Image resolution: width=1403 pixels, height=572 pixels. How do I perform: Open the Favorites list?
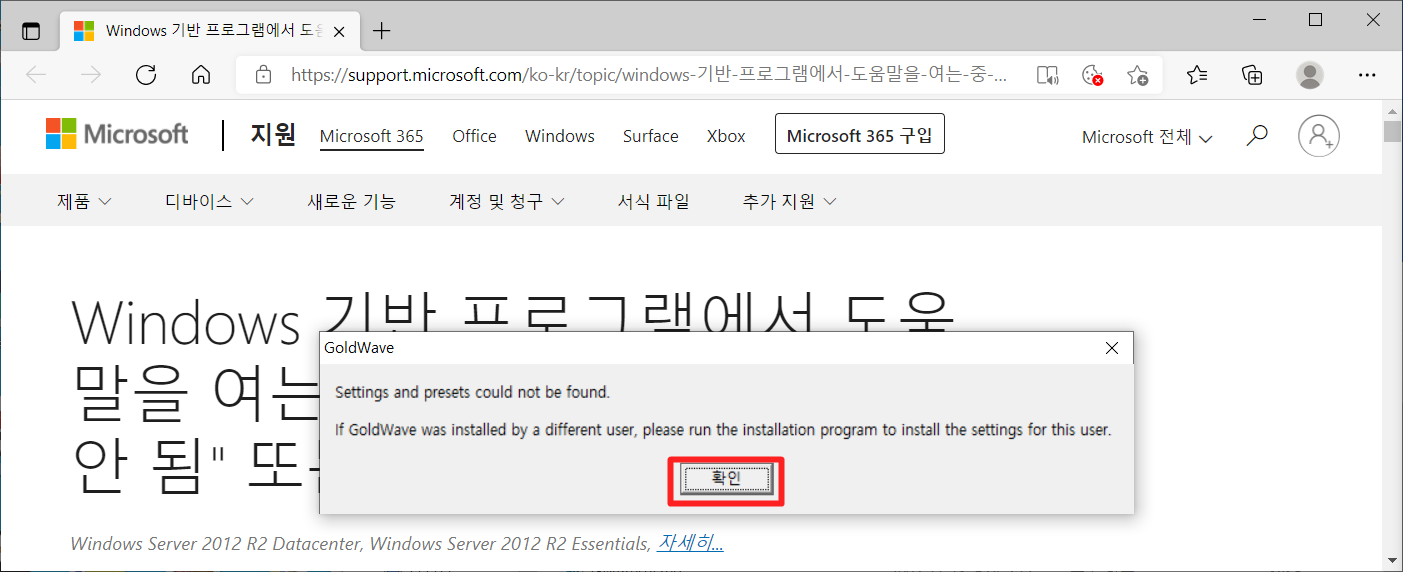point(1197,75)
